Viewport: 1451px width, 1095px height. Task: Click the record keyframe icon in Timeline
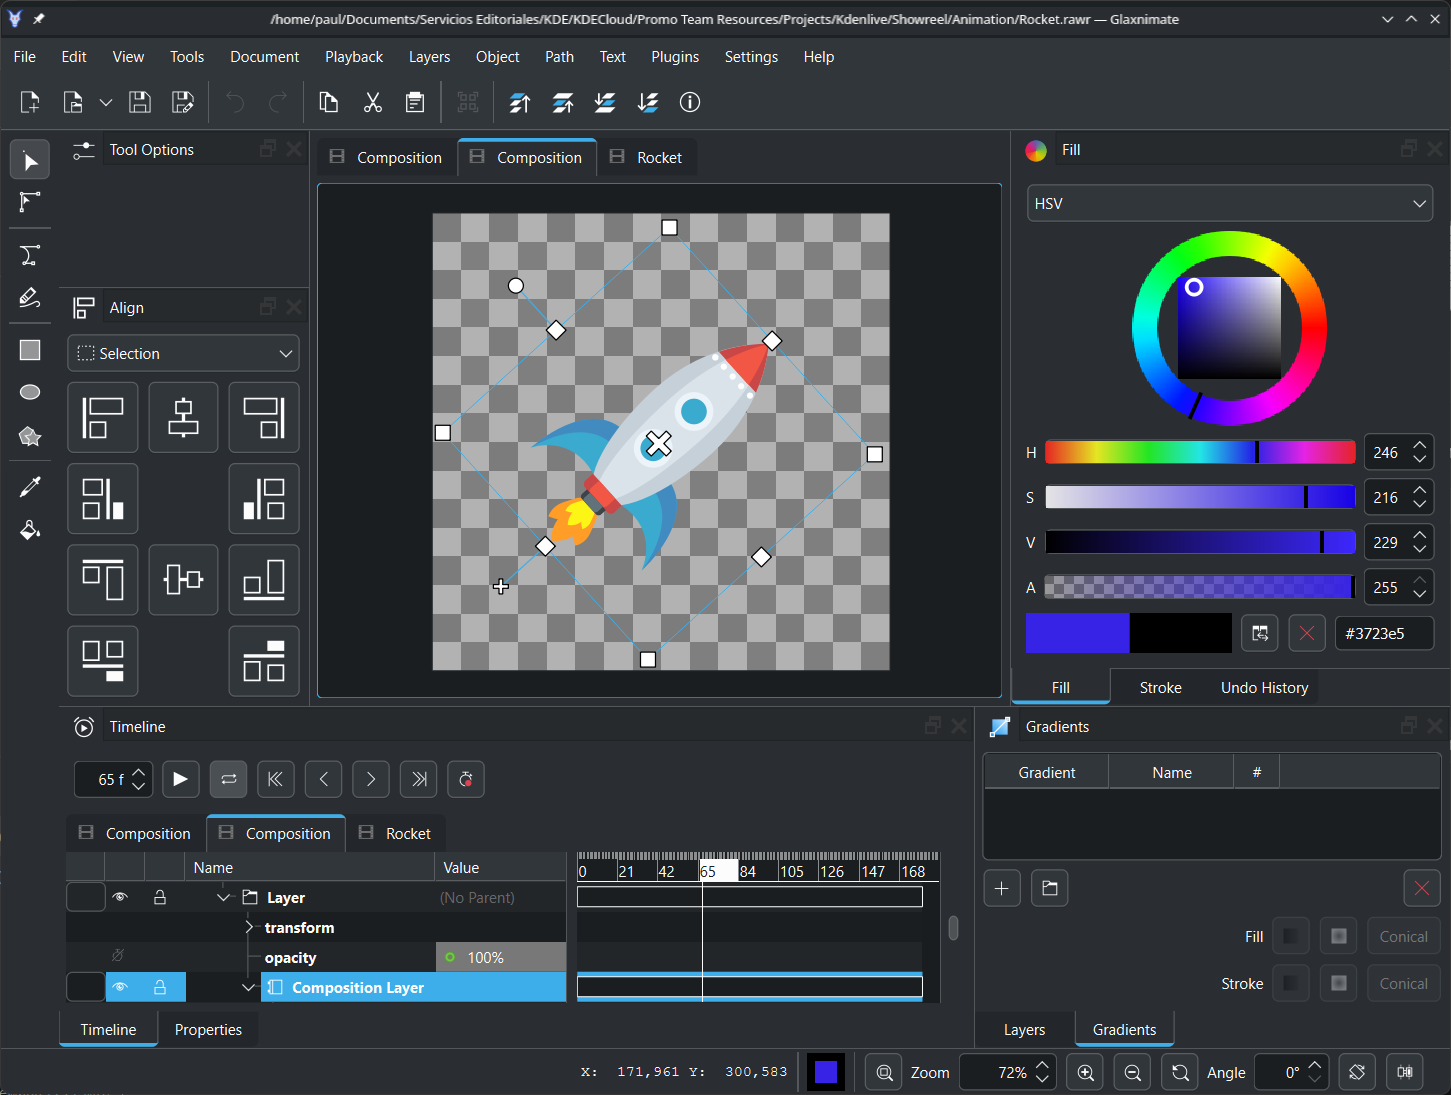pyautogui.click(x=466, y=779)
